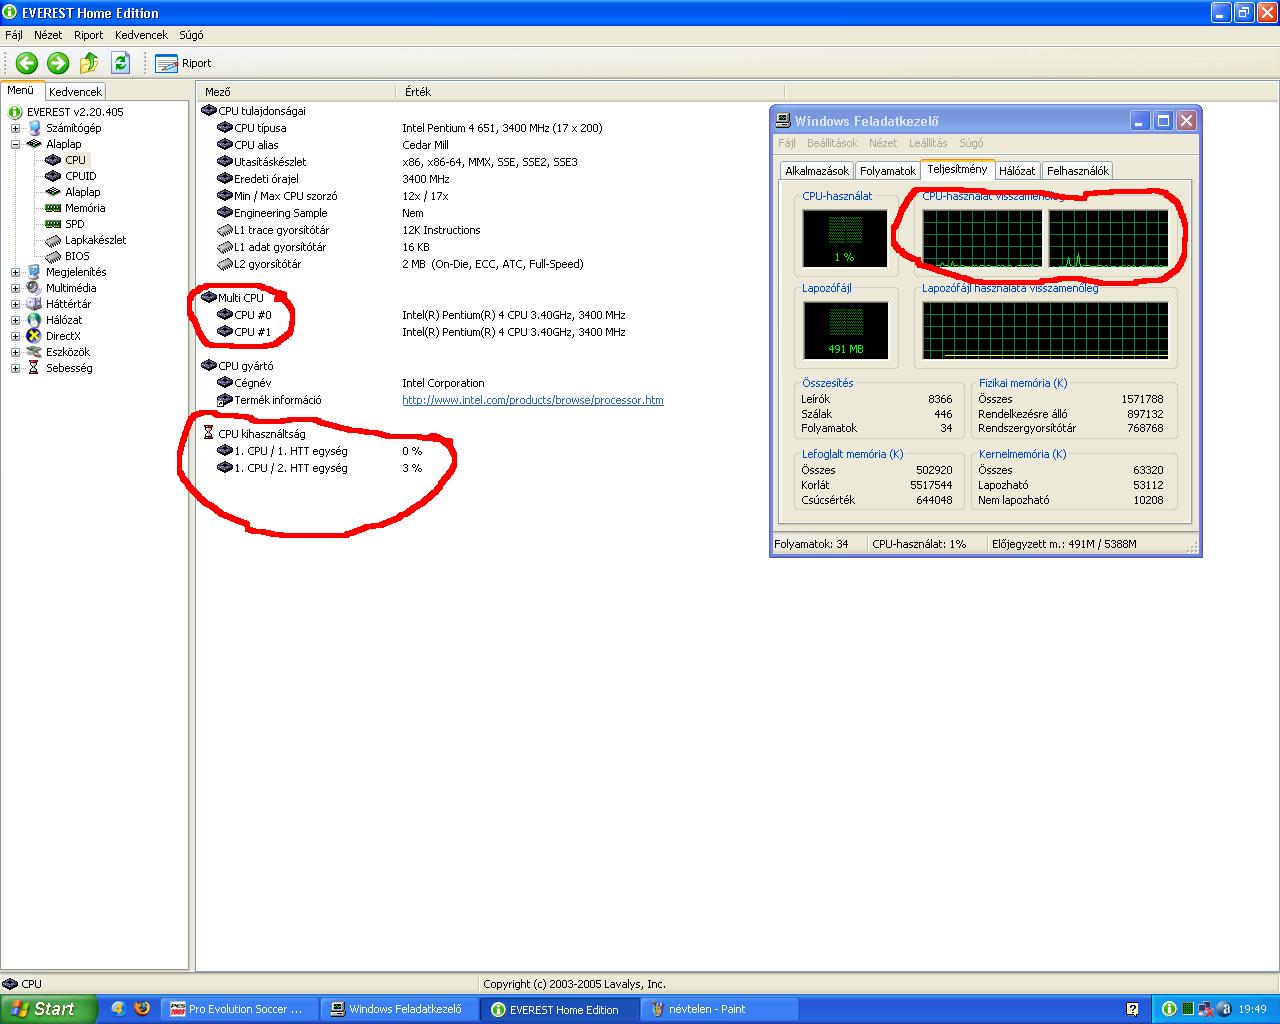1280x1024 pixels.
Task: Click the EVEREST Home Edition taskbar button
Action: [x=561, y=1009]
